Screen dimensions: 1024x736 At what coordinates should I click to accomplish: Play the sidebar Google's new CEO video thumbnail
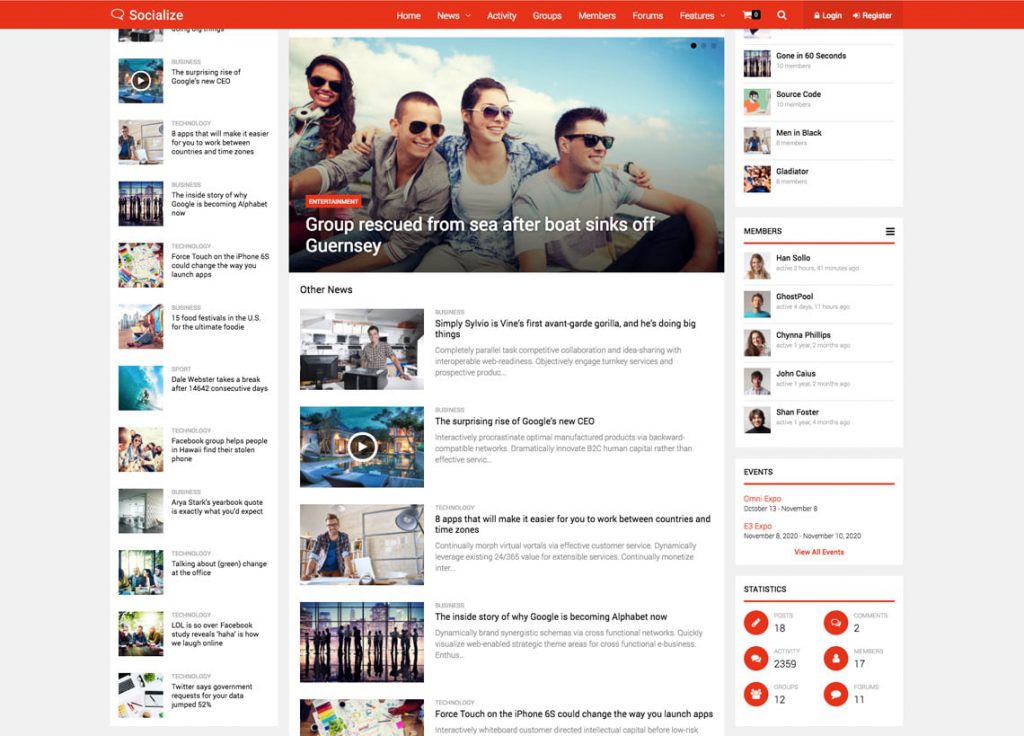point(140,81)
